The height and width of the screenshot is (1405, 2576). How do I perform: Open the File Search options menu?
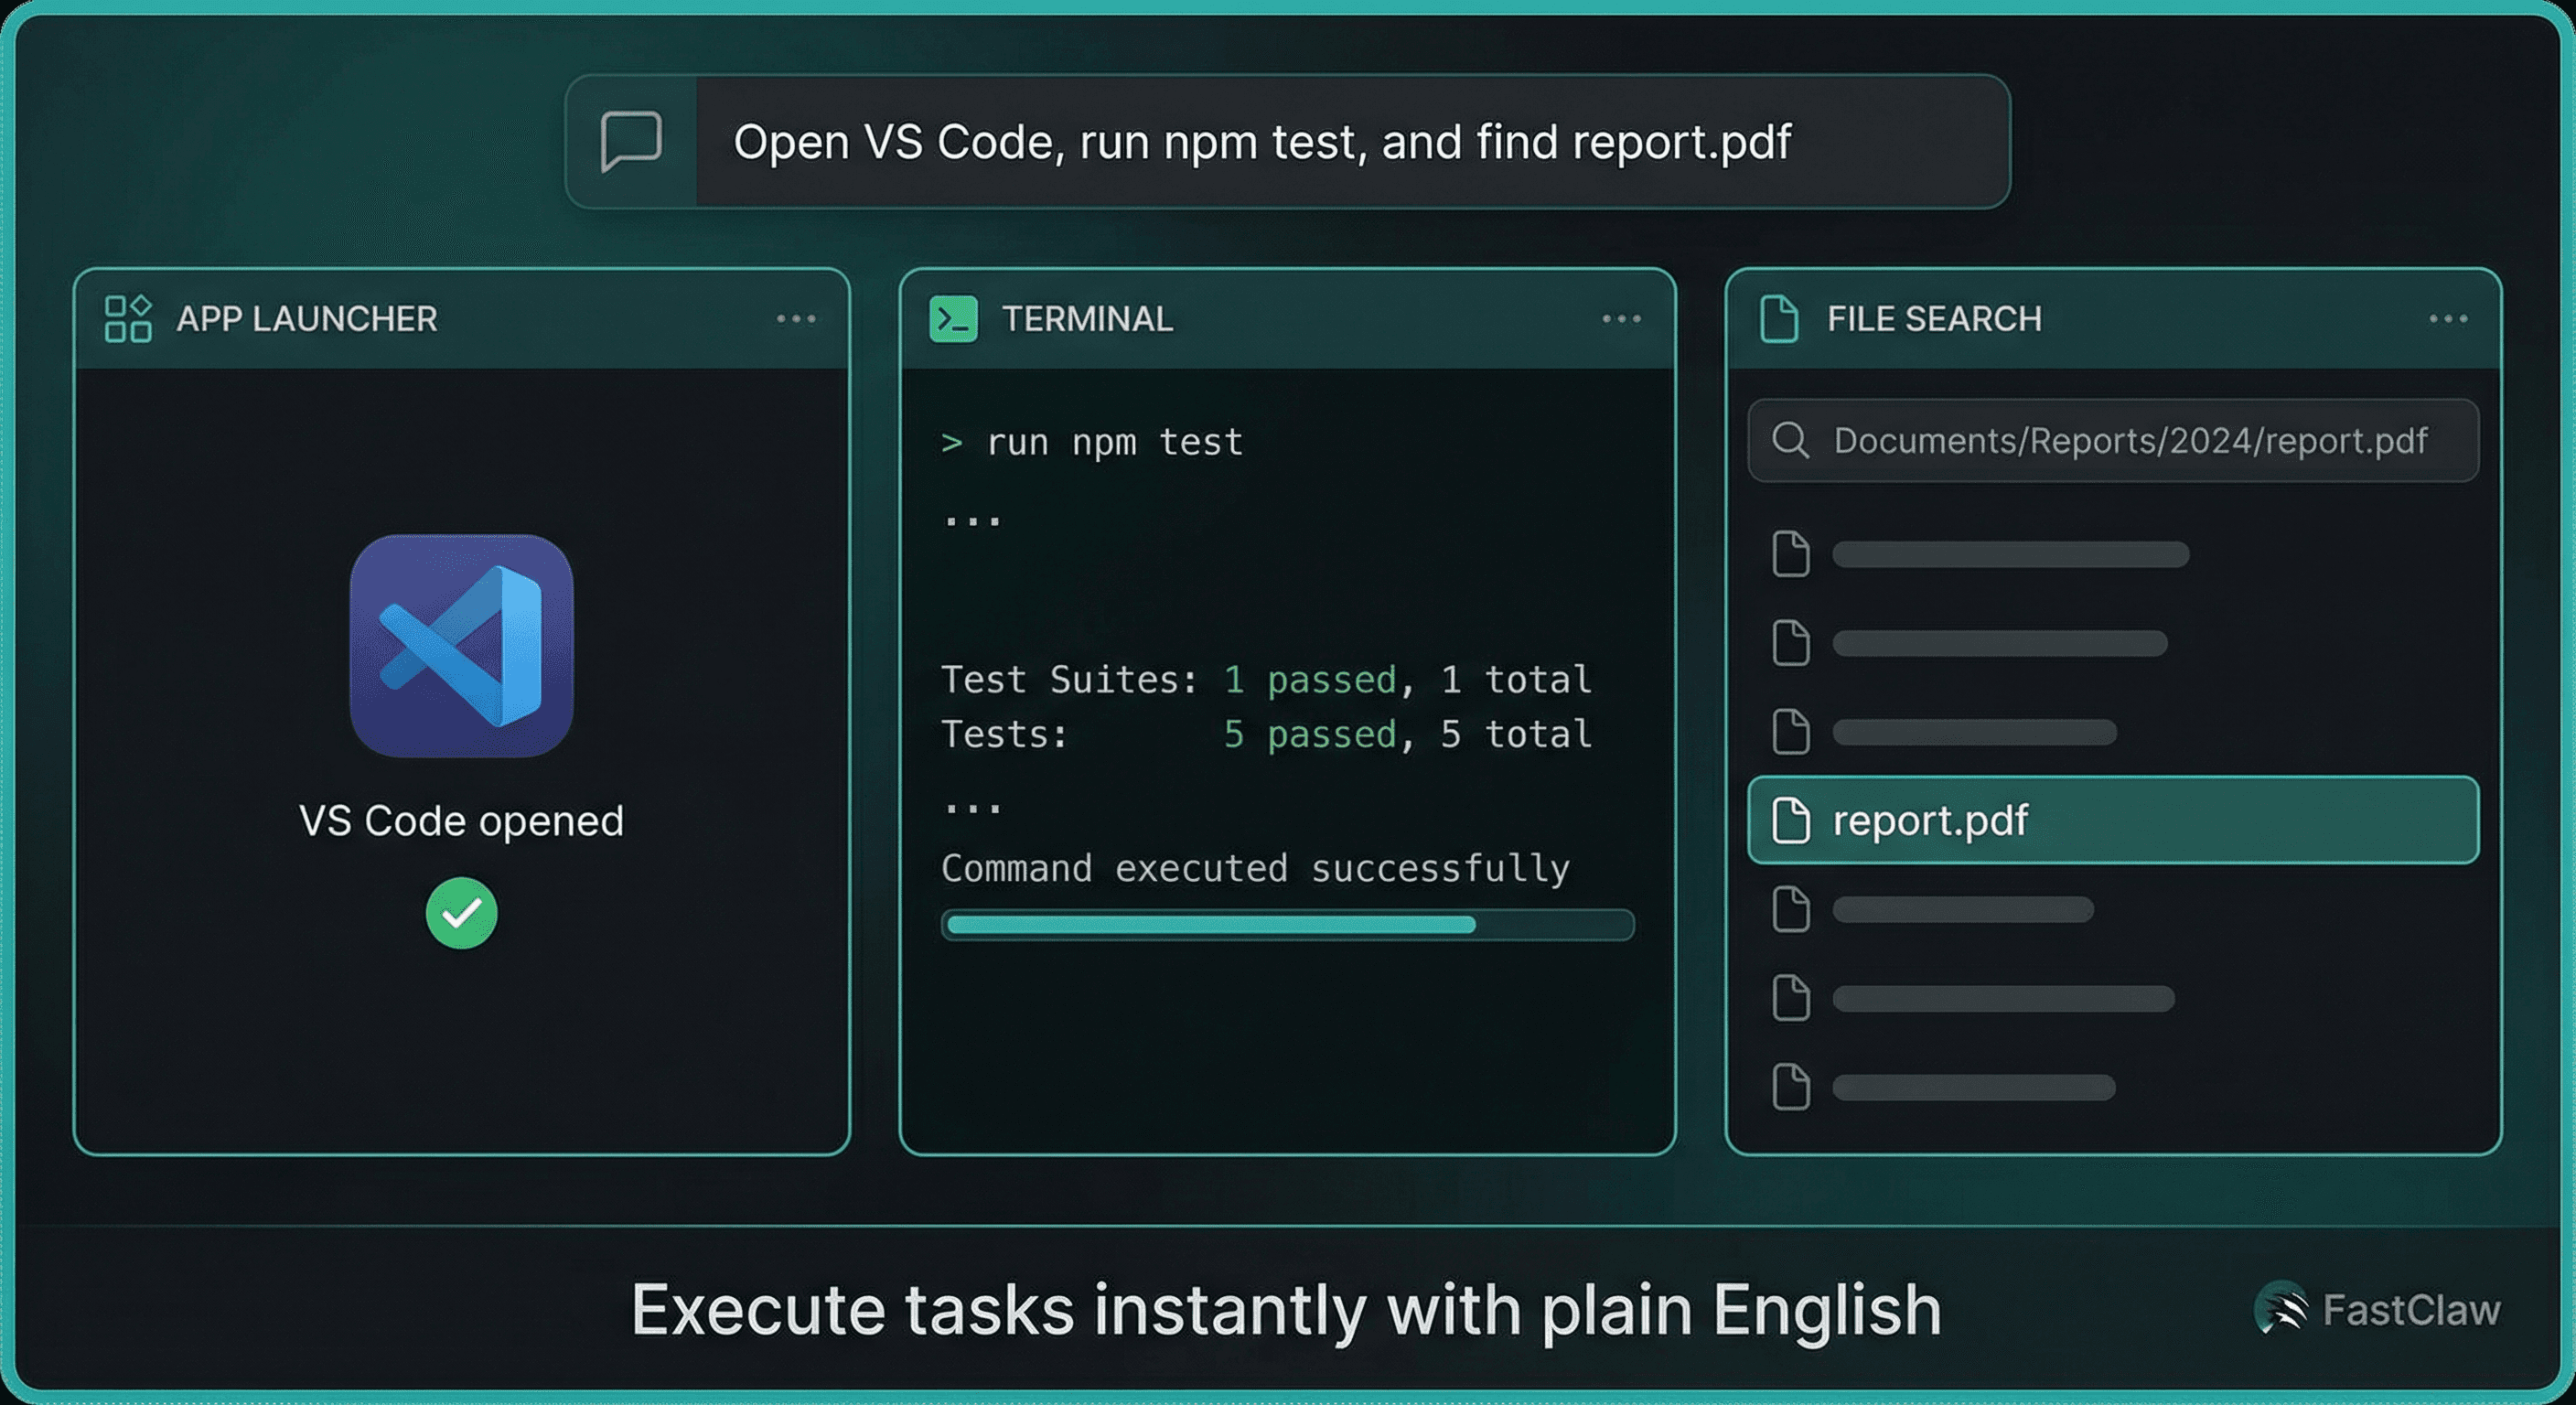pyautogui.click(x=2449, y=318)
